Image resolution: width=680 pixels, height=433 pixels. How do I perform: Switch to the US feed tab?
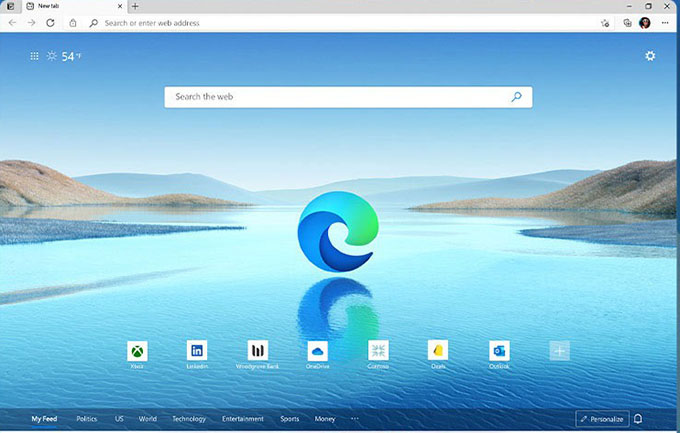[119, 419]
